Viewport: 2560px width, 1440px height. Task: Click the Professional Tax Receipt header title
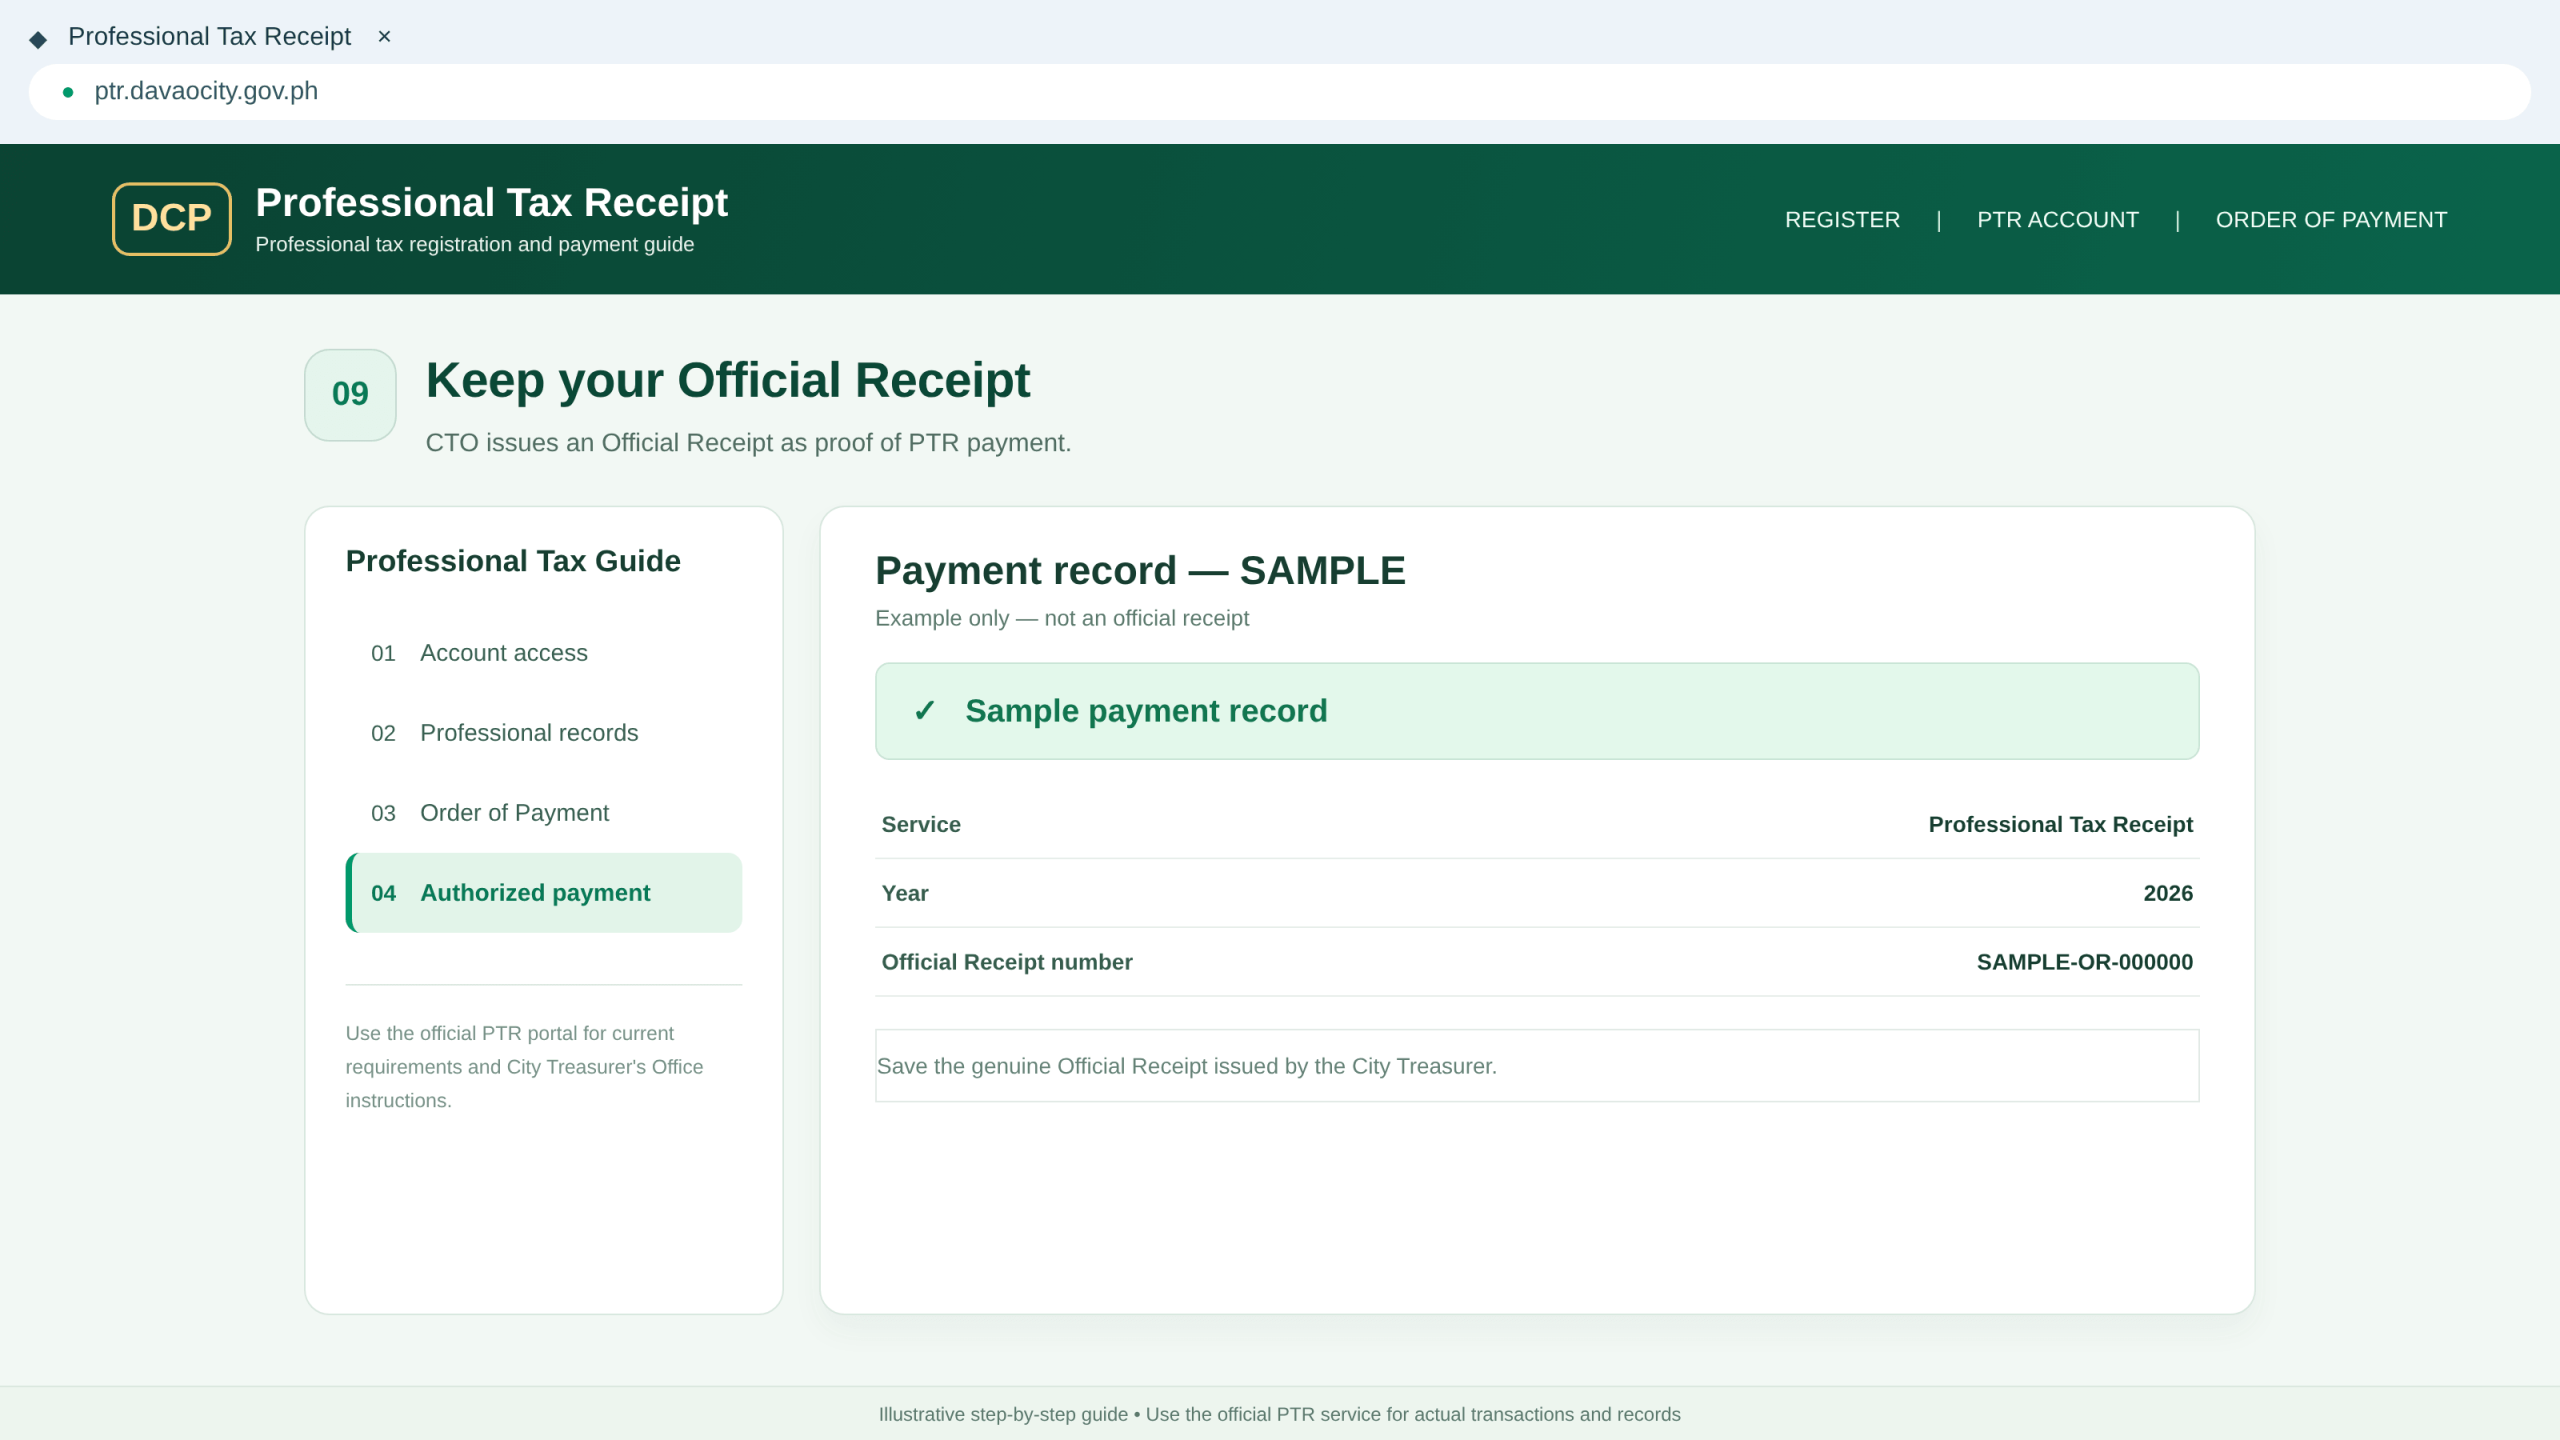(x=491, y=203)
